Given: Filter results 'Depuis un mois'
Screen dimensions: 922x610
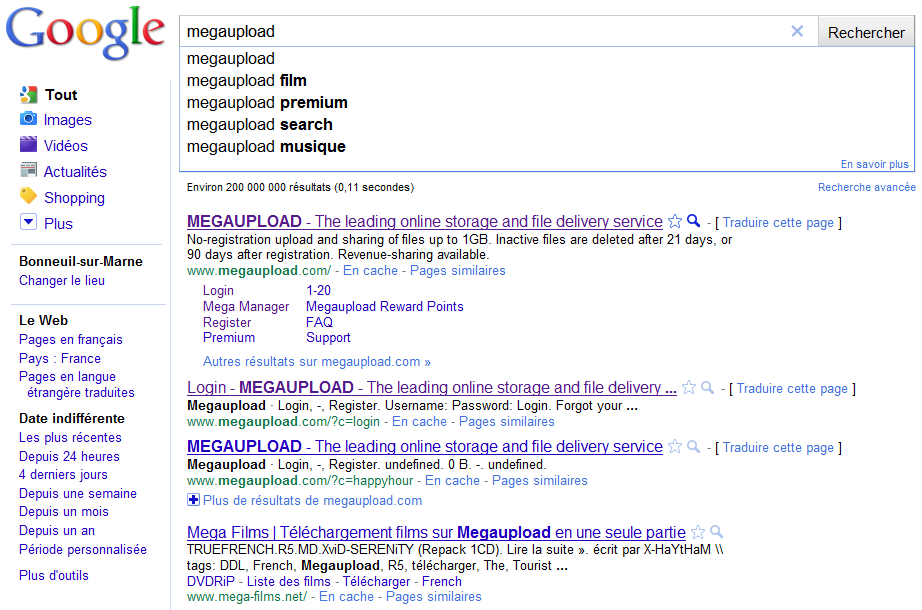Looking at the screenshot, I should pos(64,512).
